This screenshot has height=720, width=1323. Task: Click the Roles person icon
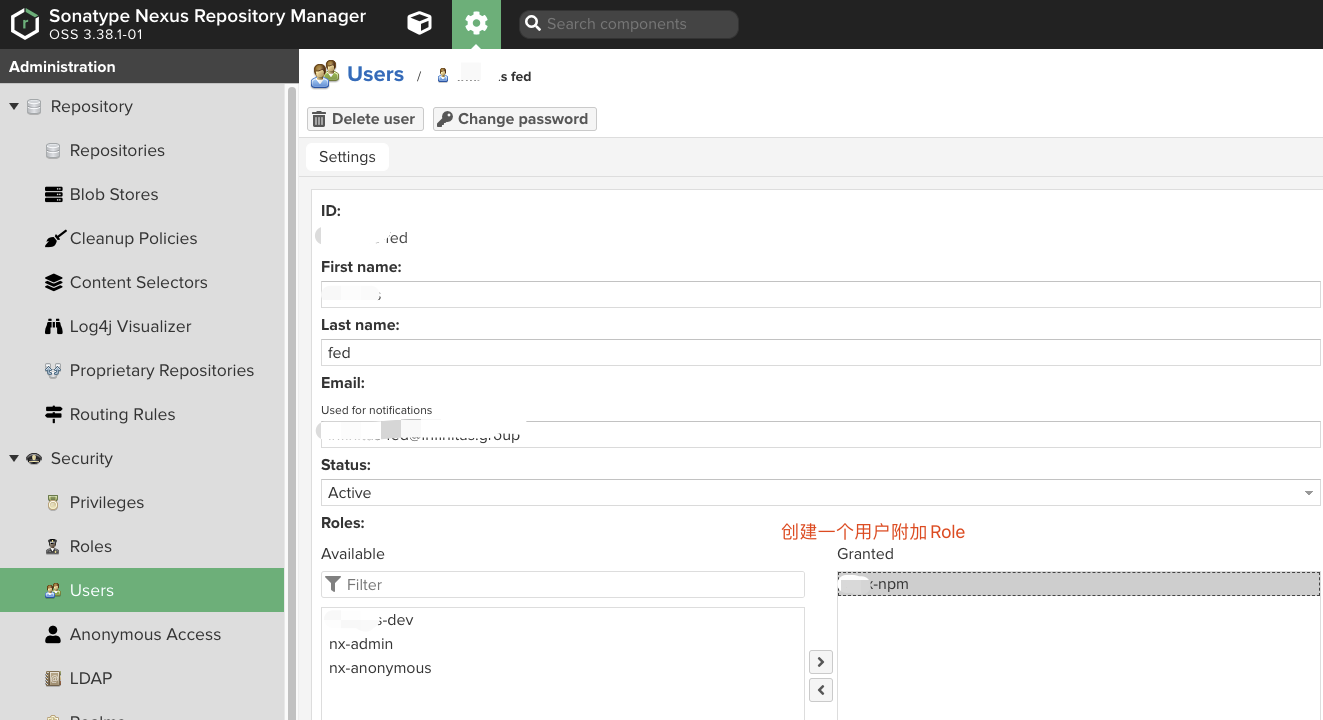pyautogui.click(x=53, y=547)
